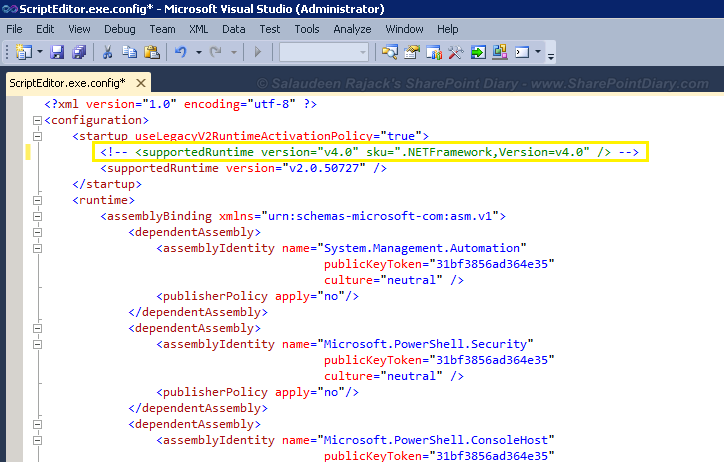The image size is (724, 462).
Task: Open the Window menu
Action: pyautogui.click(x=404, y=29)
